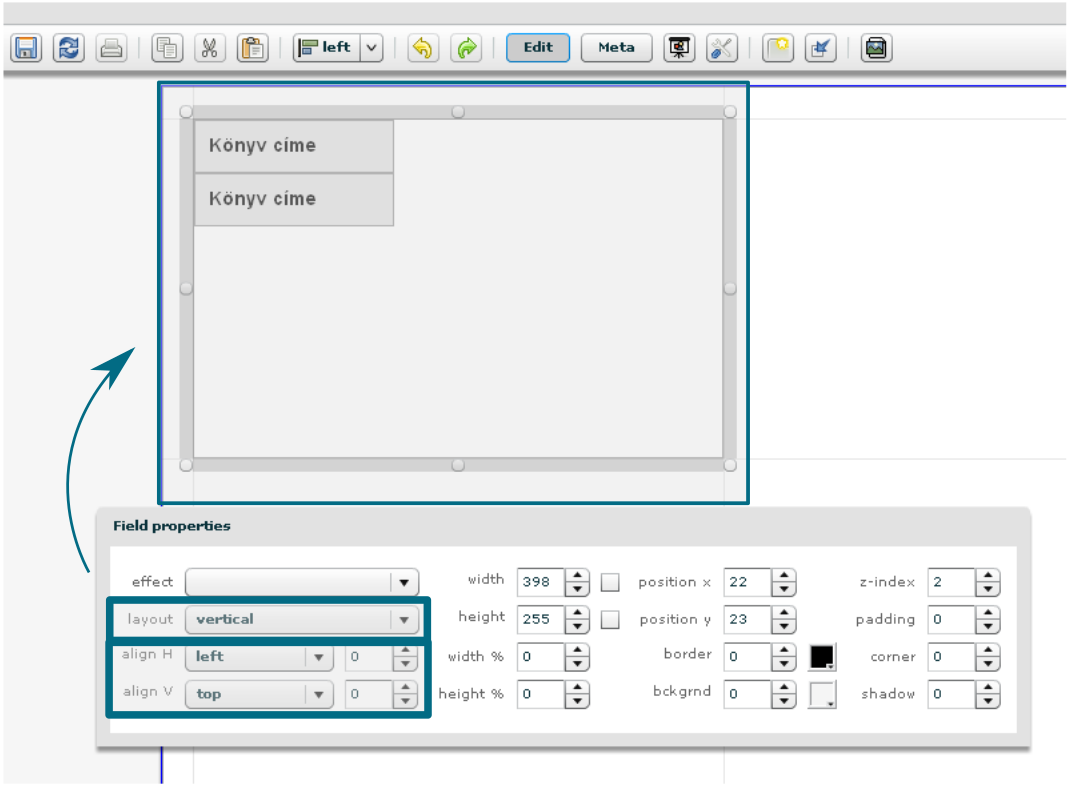Open the layout dropdown showing vertical
Image resolution: width=1070 pixels, height=787 pixels.
point(403,620)
